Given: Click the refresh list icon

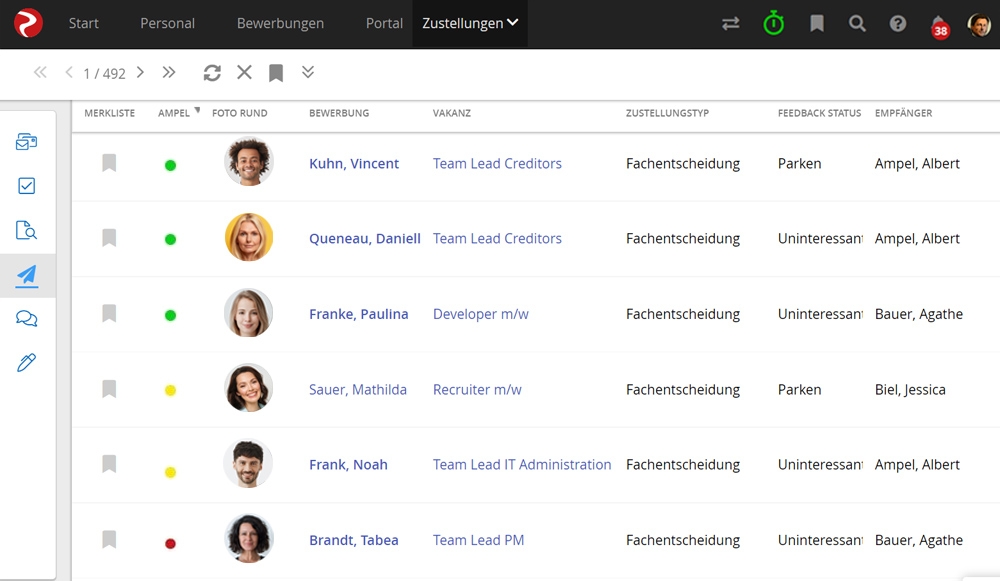Looking at the screenshot, I should click(212, 72).
